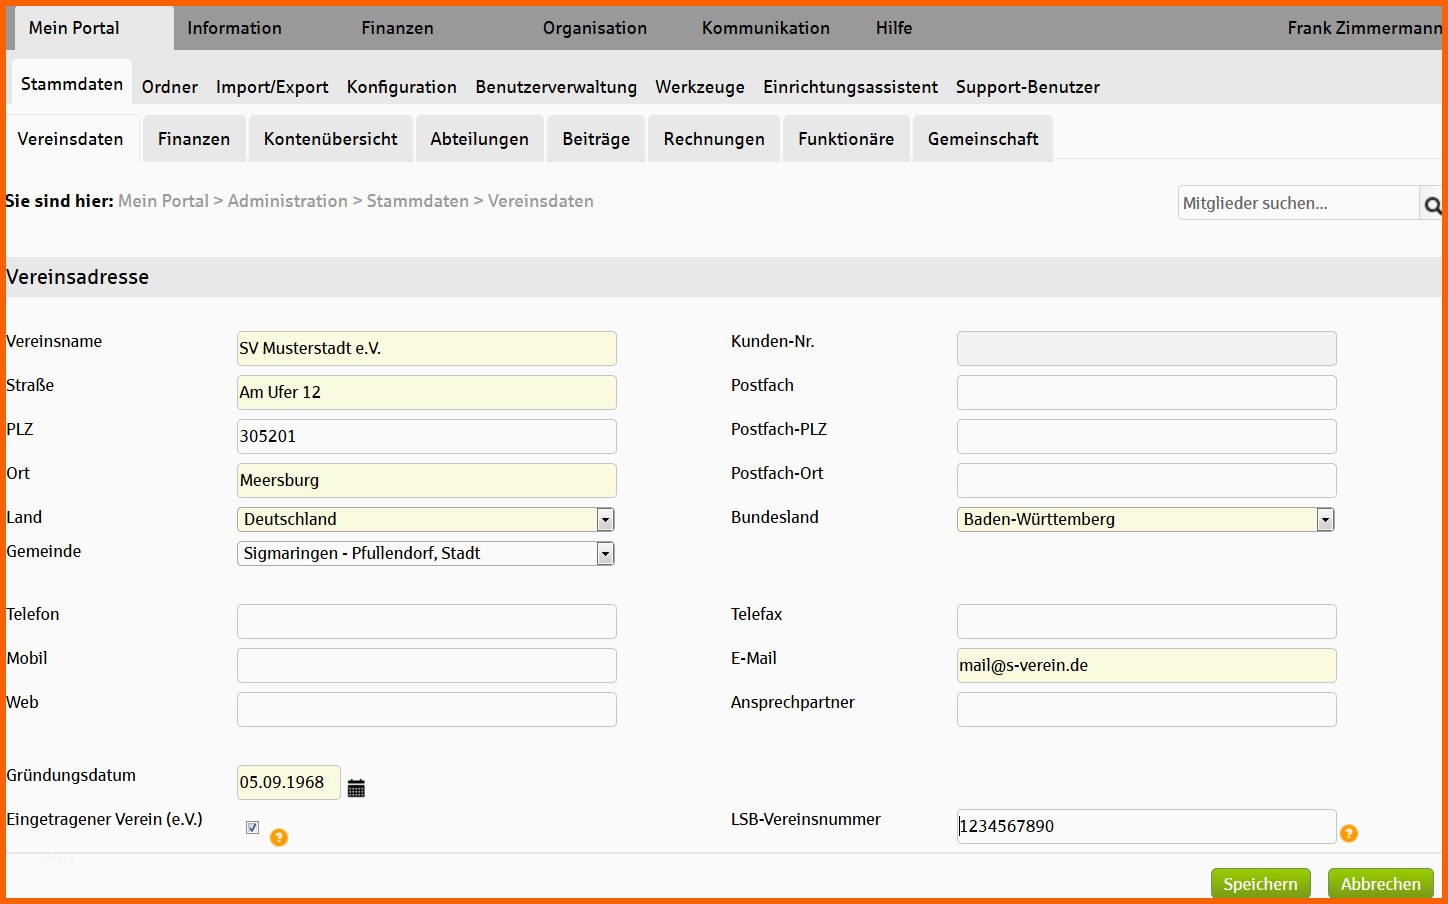Open the Beiträge tab
This screenshot has height=904, width=1448.
click(x=596, y=139)
